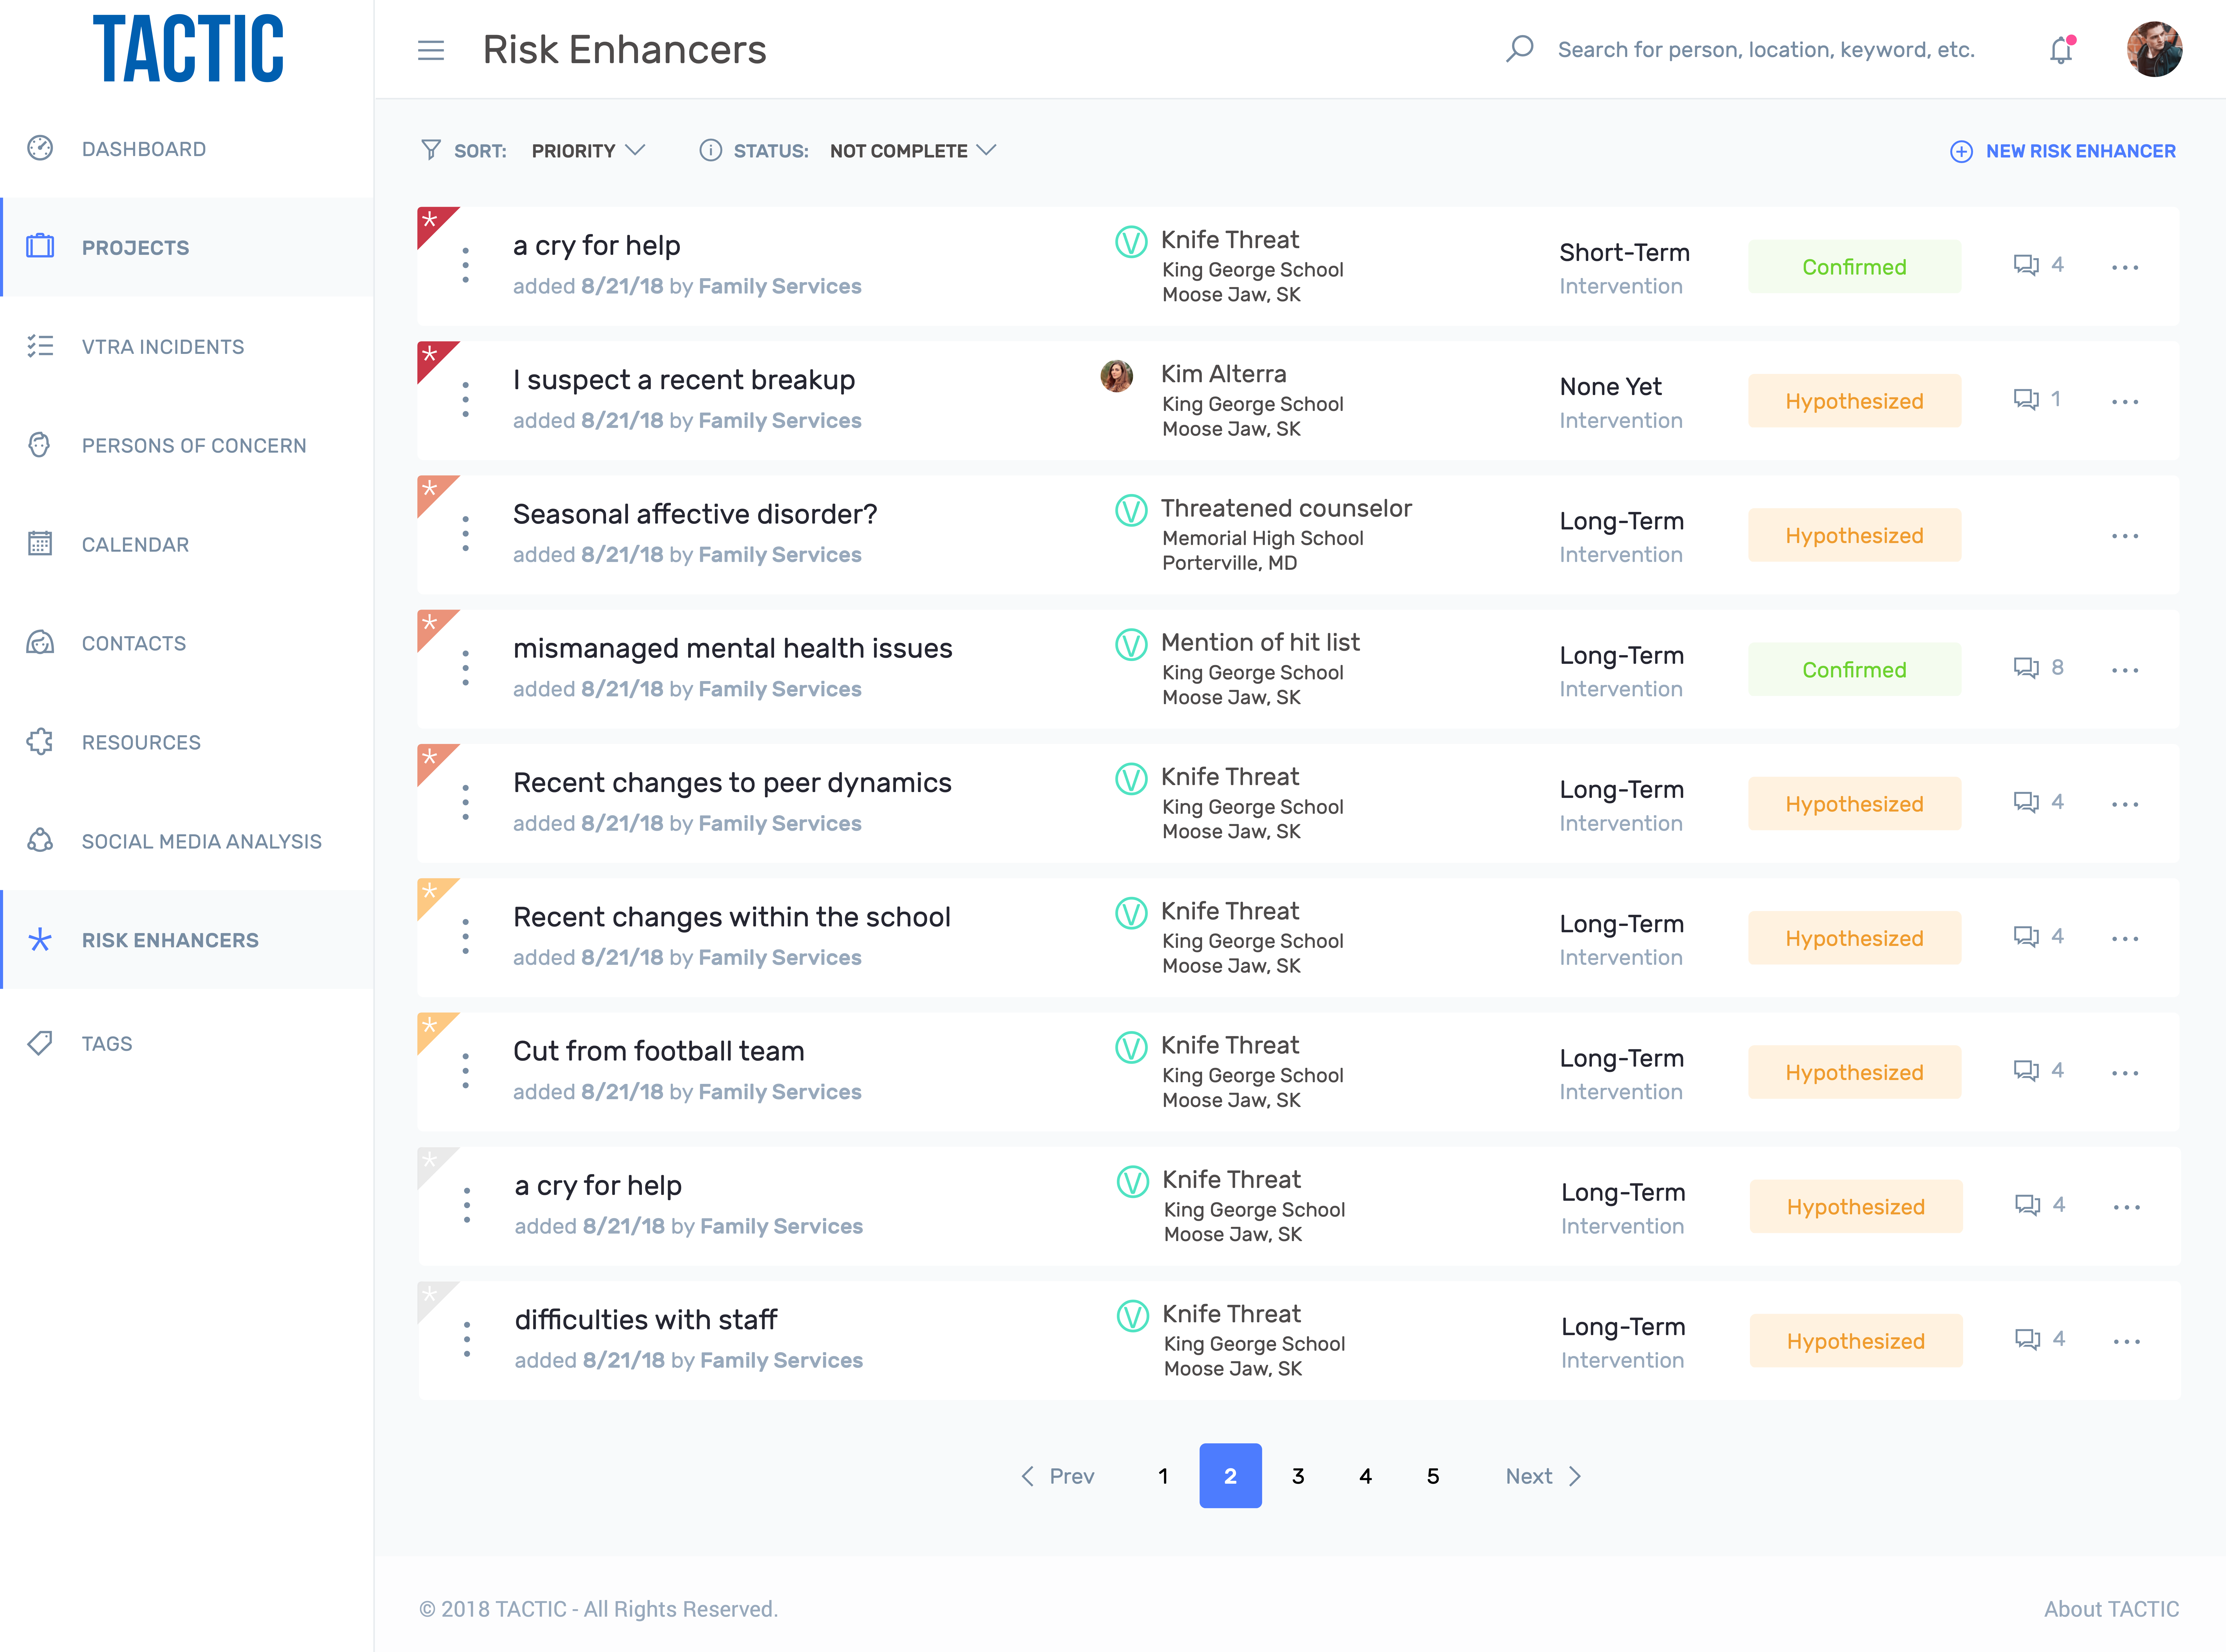
Task: Click the status info icon
Action: tap(710, 150)
